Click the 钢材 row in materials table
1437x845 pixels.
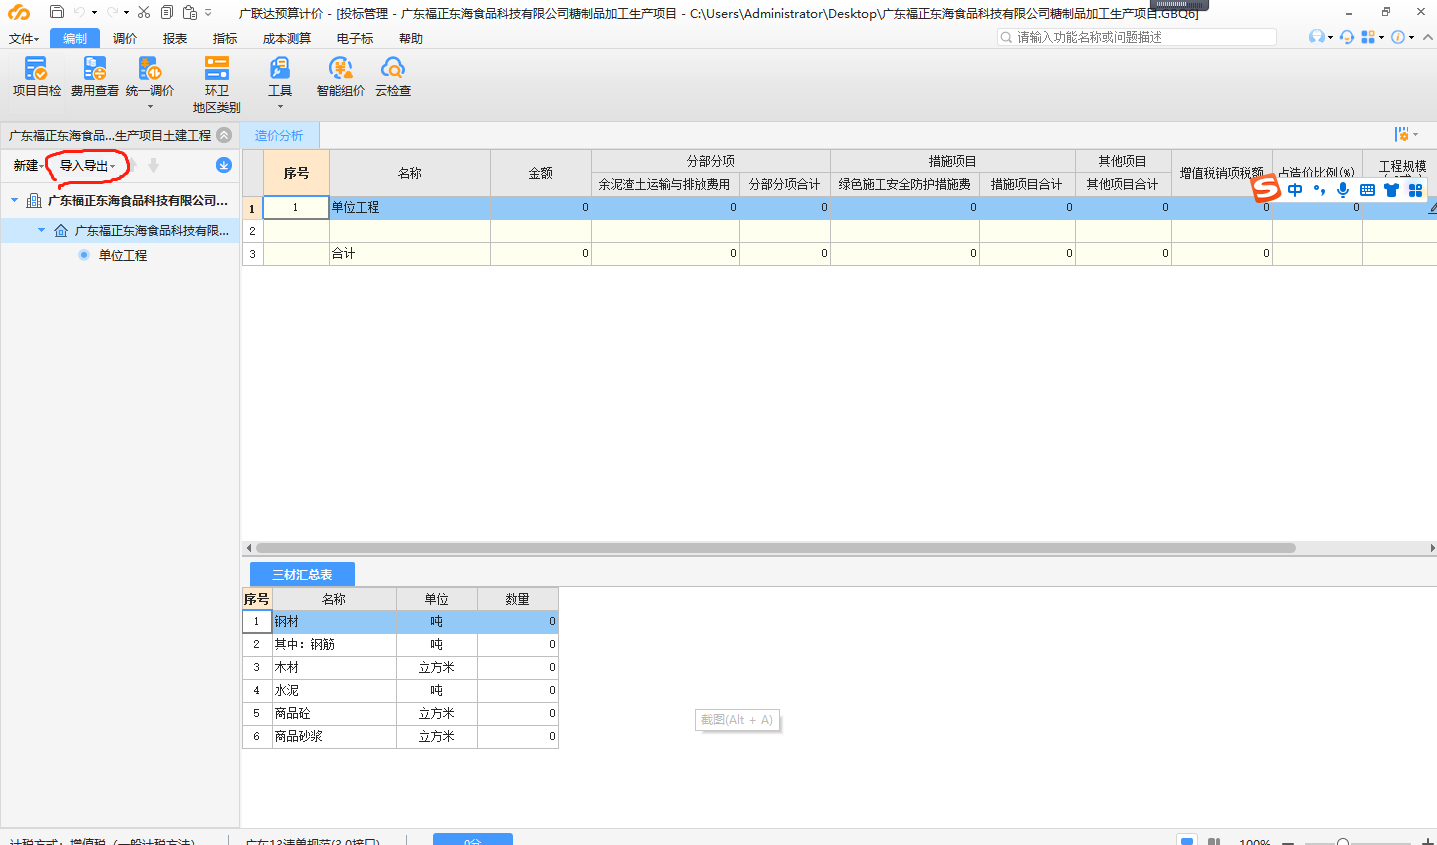(400, 621)
